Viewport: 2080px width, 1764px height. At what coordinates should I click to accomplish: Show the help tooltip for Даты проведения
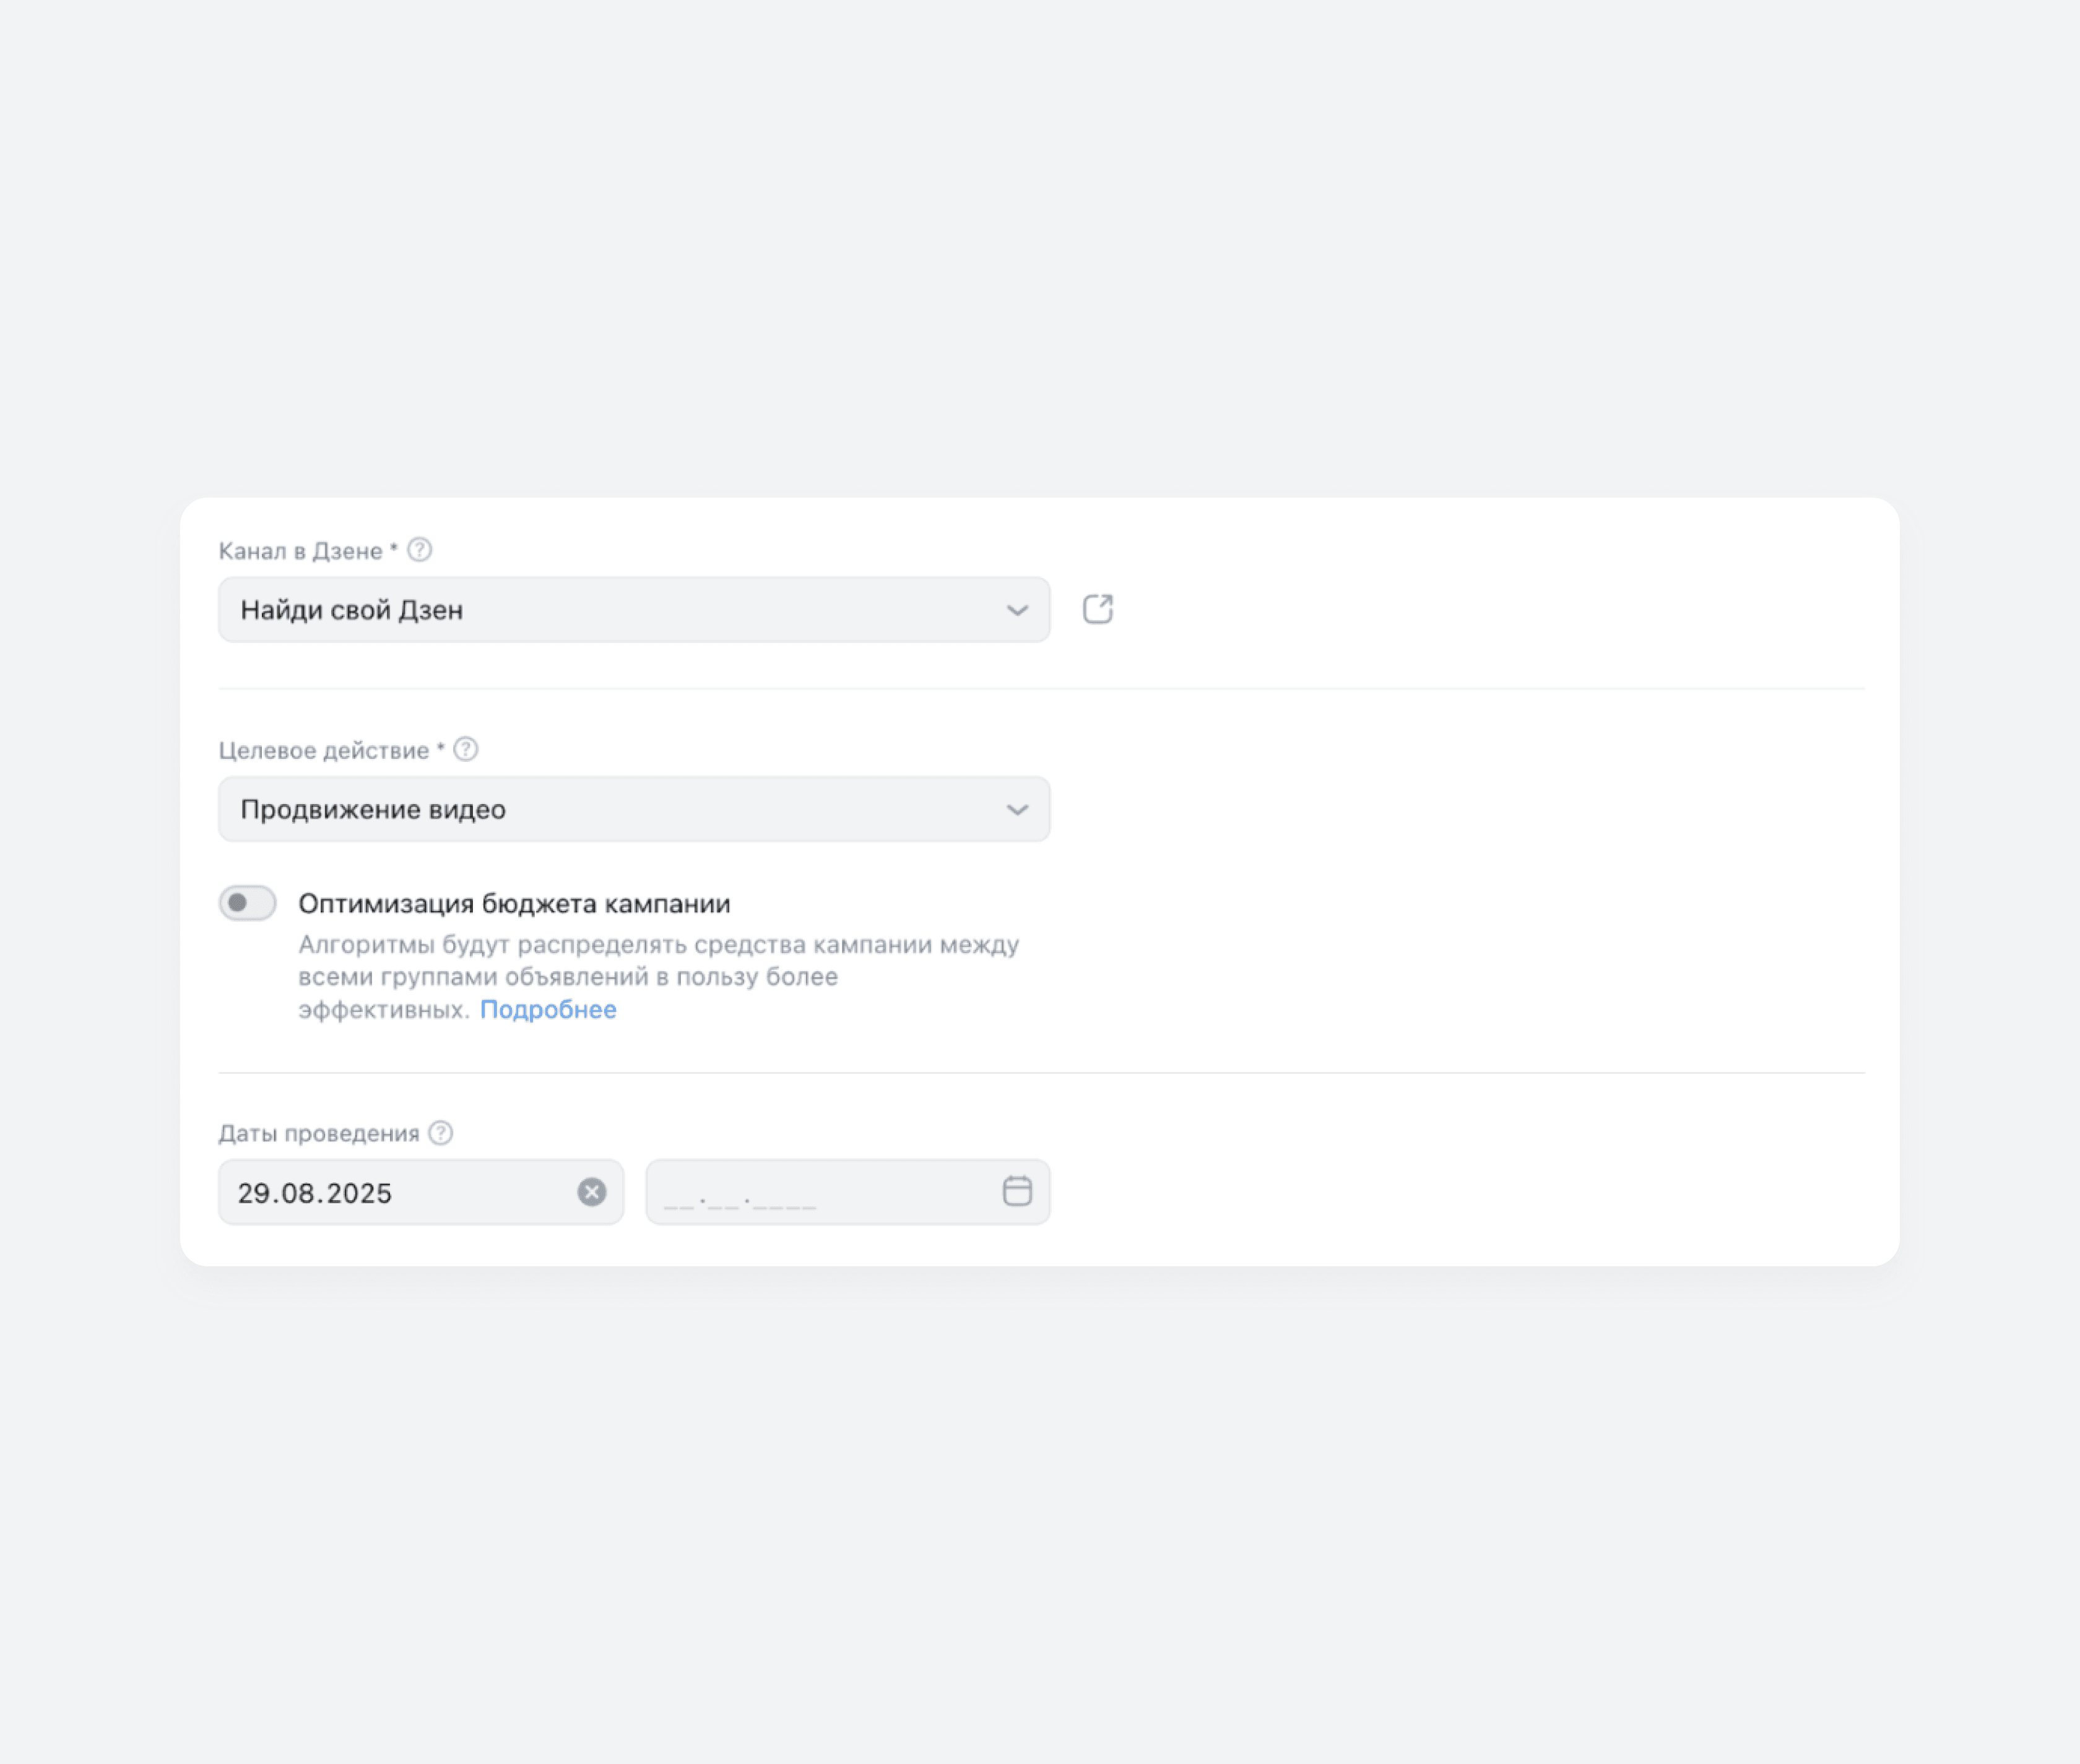point(441,1132)
